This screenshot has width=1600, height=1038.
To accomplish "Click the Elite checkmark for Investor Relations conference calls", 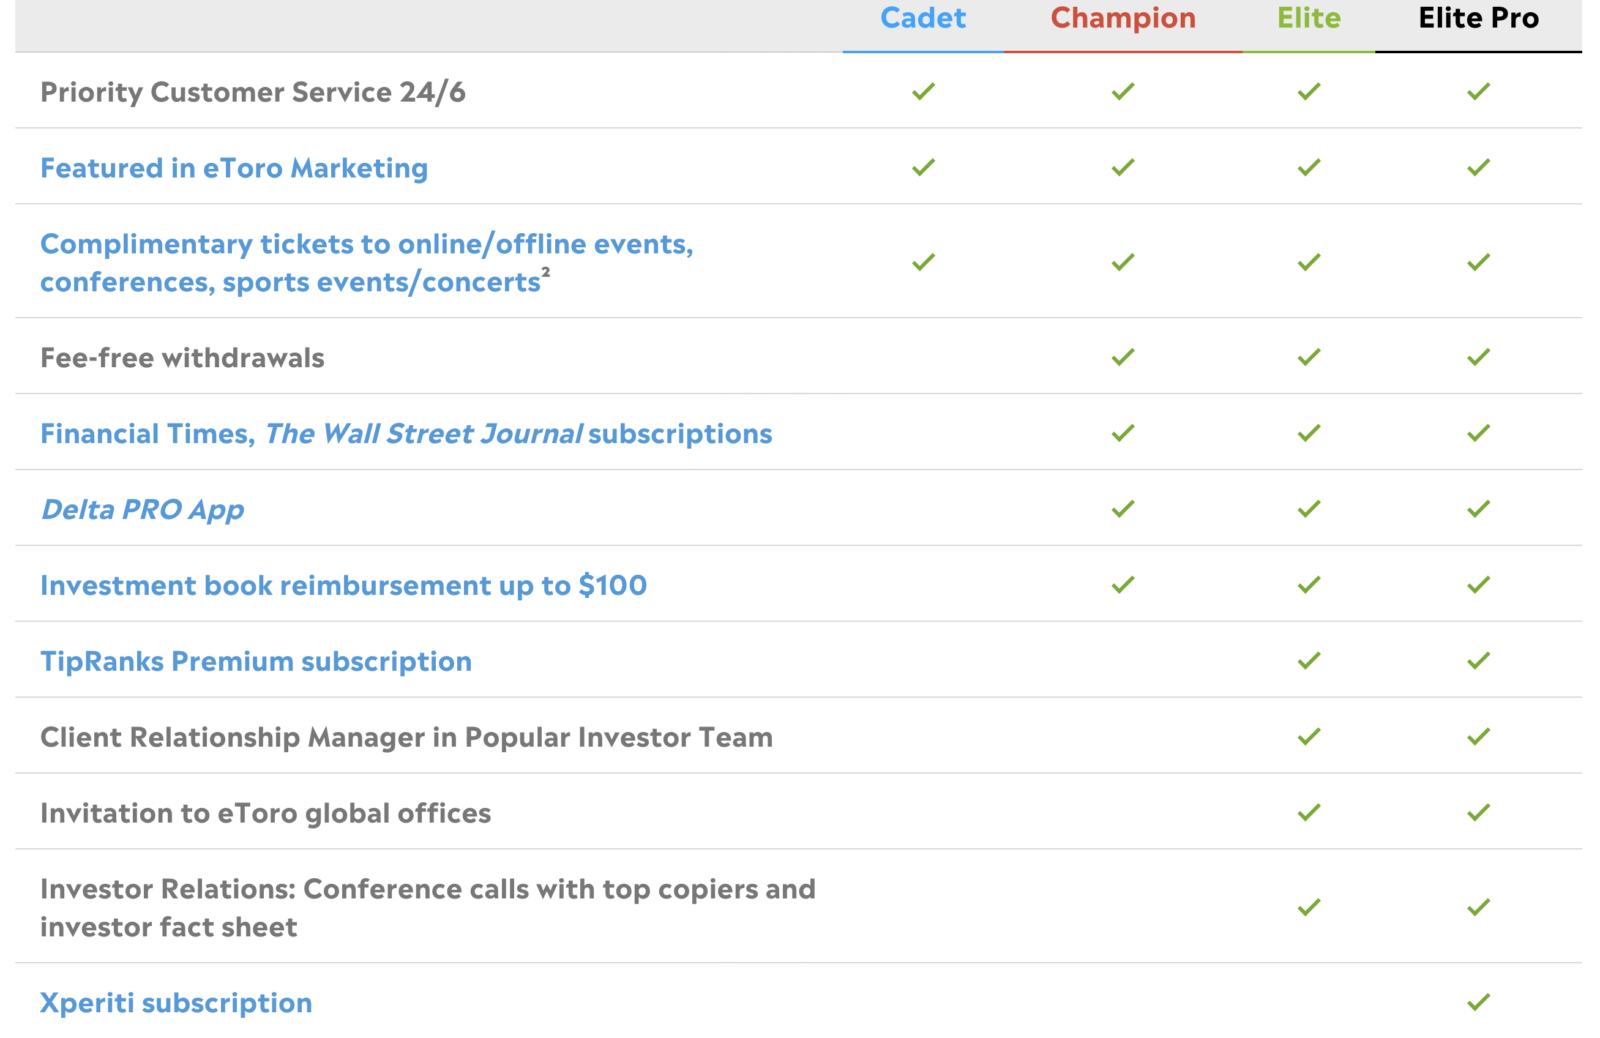I will (1307, 908).
